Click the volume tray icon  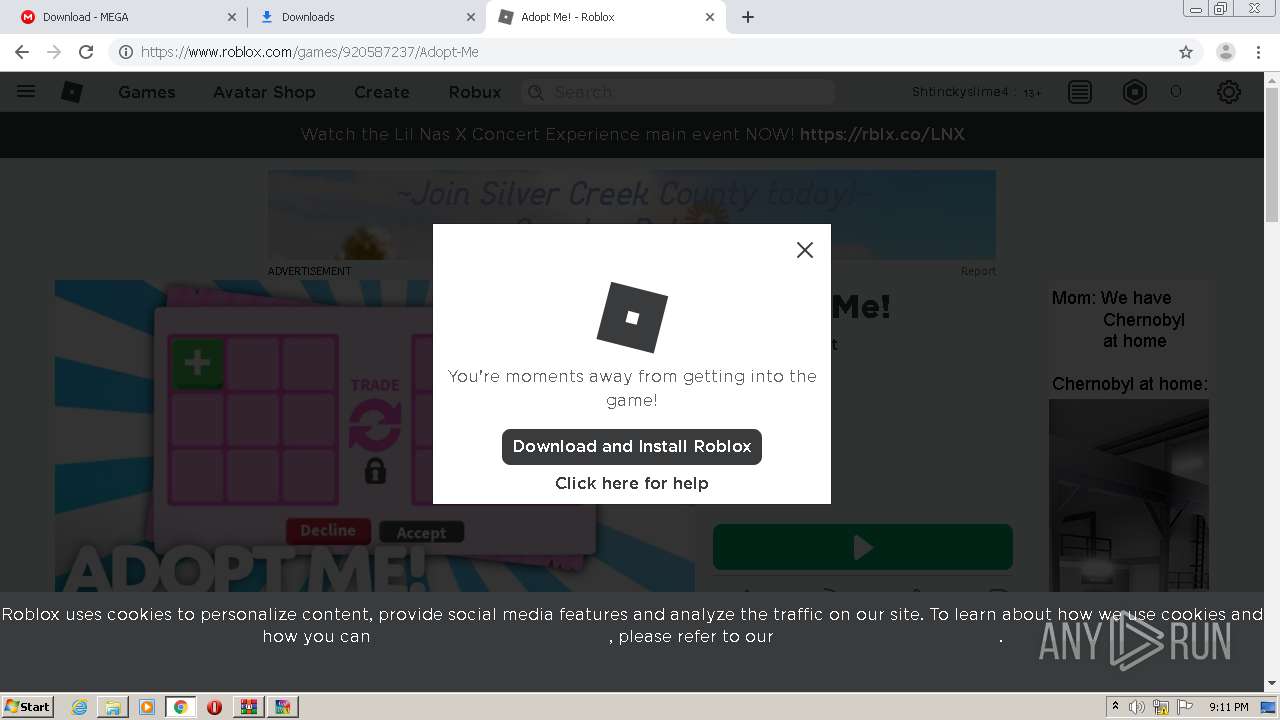point(1138,707)
